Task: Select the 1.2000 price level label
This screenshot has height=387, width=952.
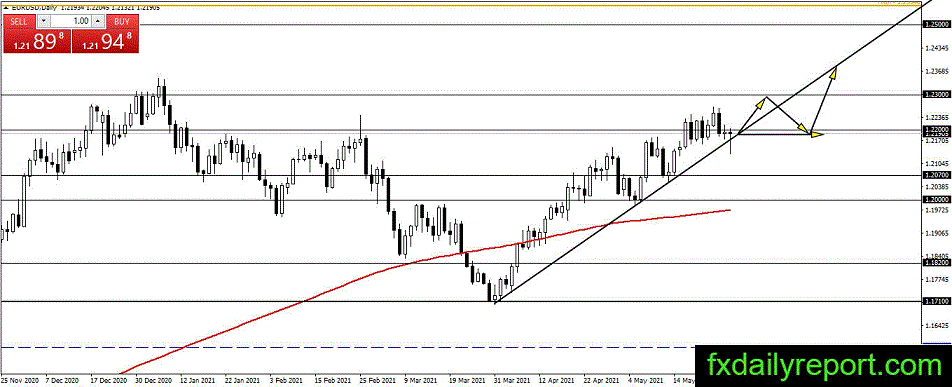Action: click(936, 199)
